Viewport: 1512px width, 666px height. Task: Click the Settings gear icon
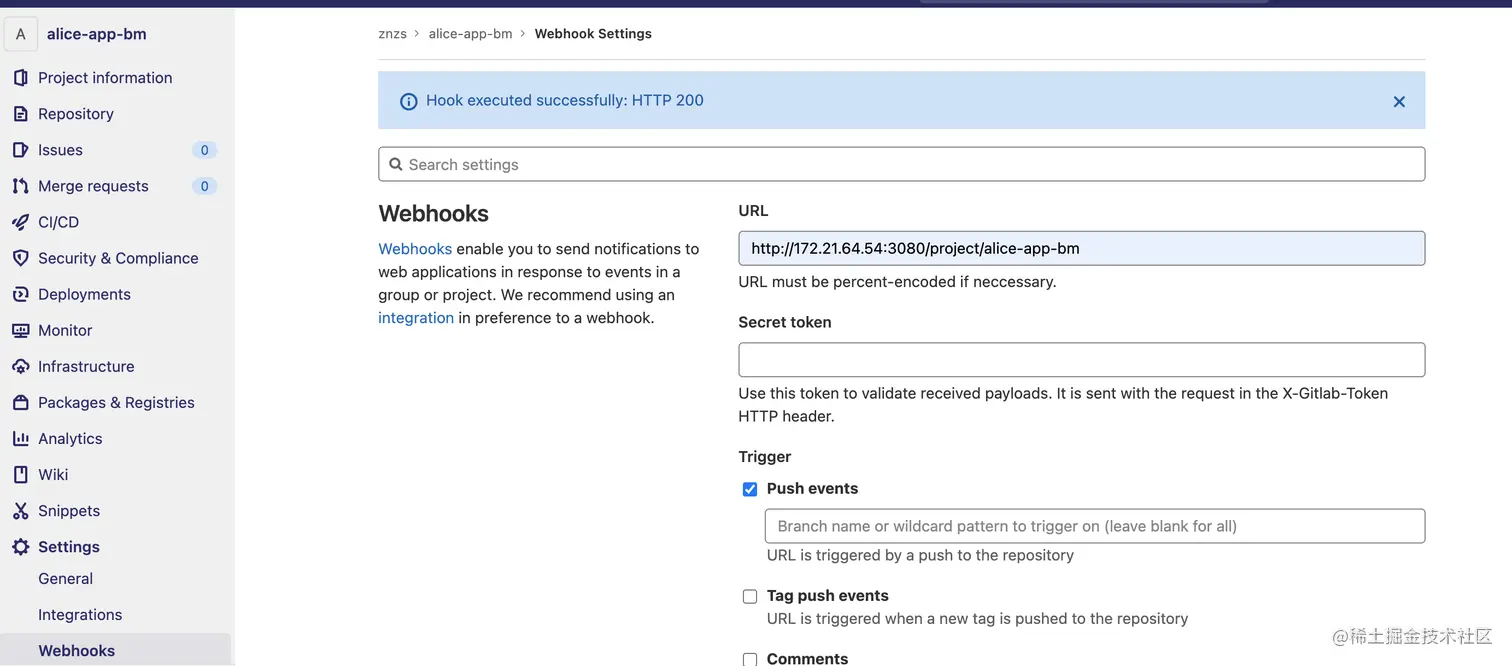(x=20, y=547)
